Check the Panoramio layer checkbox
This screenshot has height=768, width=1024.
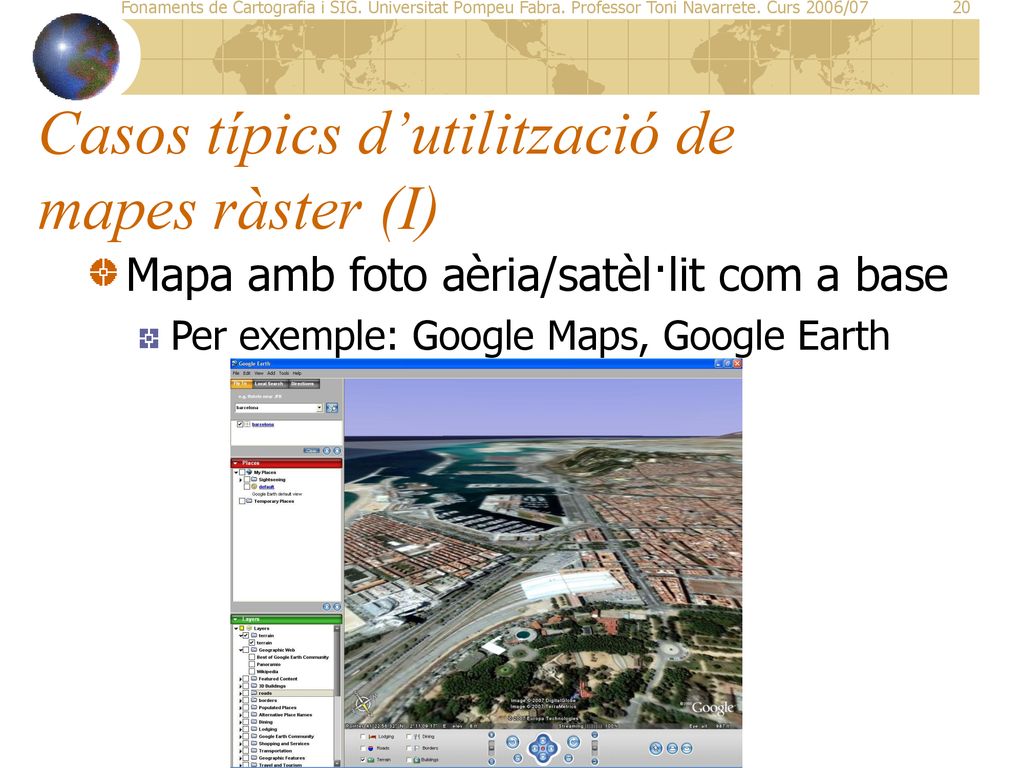point(252,664)
